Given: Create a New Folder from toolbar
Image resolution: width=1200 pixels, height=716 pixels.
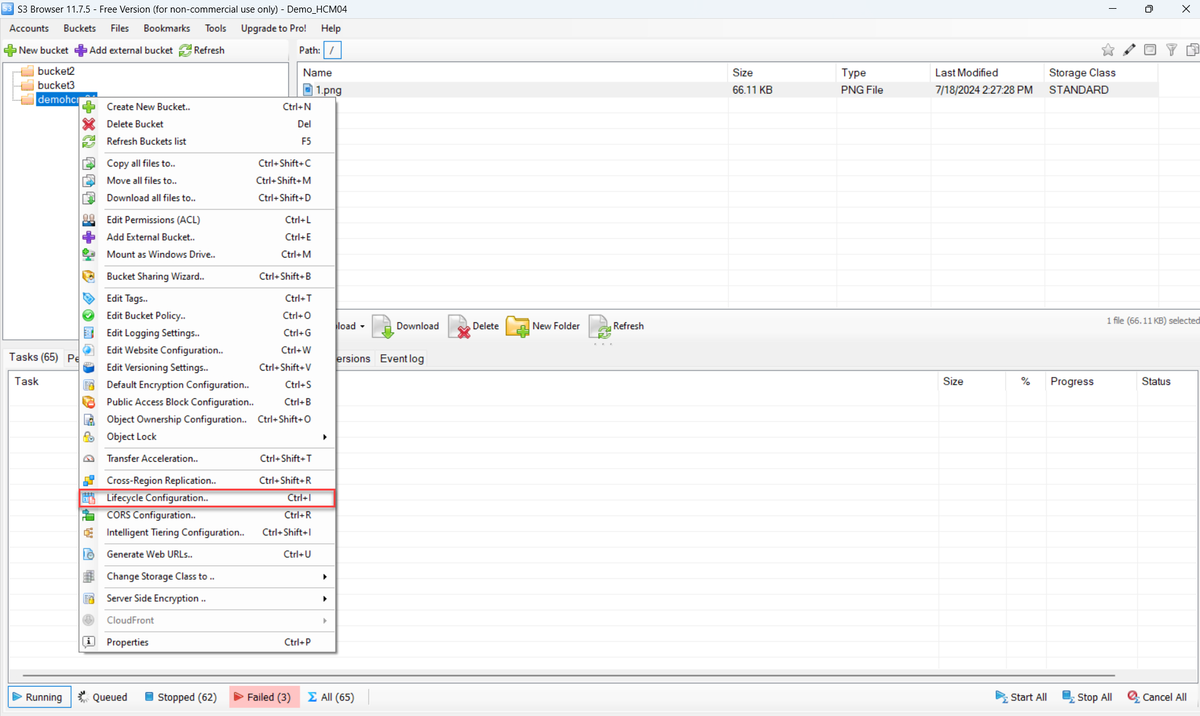Looking at the screenshot, I should [544, 326].
